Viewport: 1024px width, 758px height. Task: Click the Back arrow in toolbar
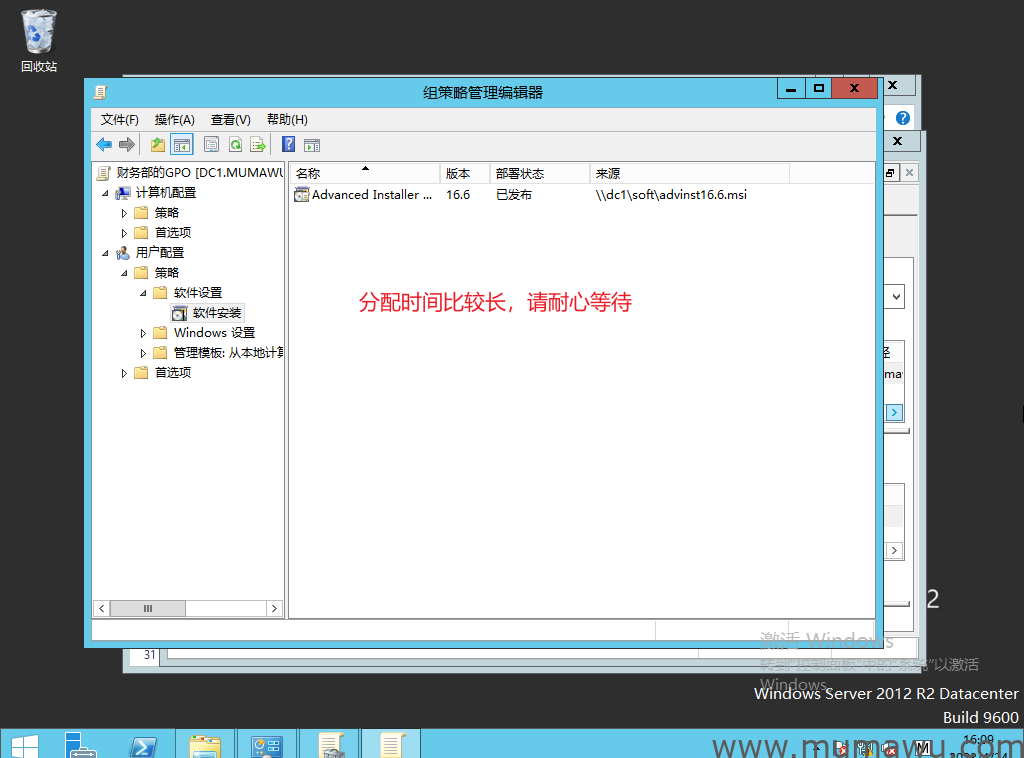[104, 144]
